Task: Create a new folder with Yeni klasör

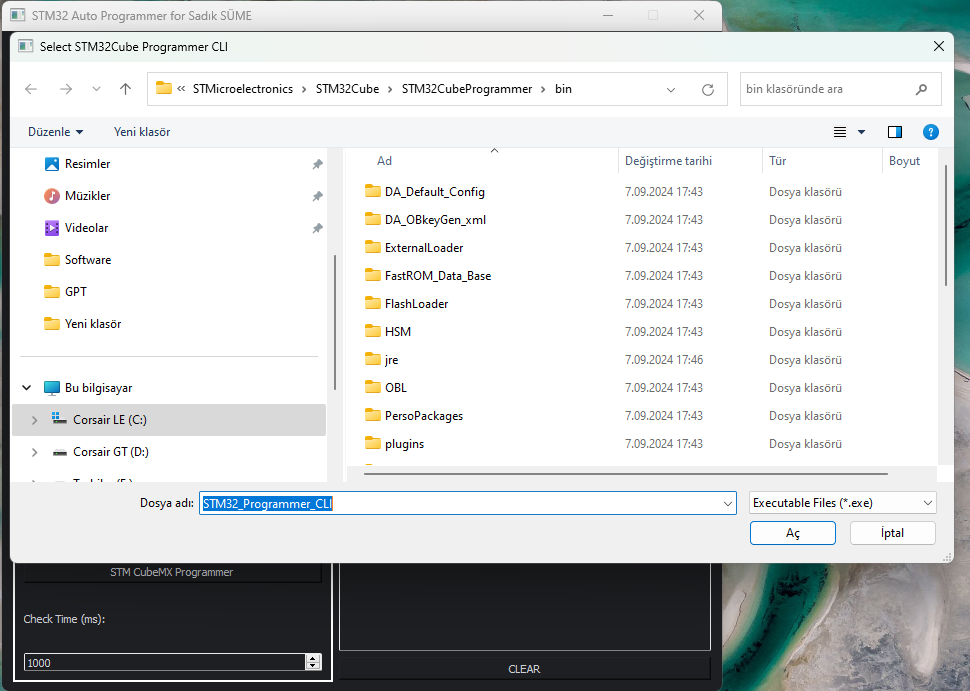Action: tap(142, 132)
